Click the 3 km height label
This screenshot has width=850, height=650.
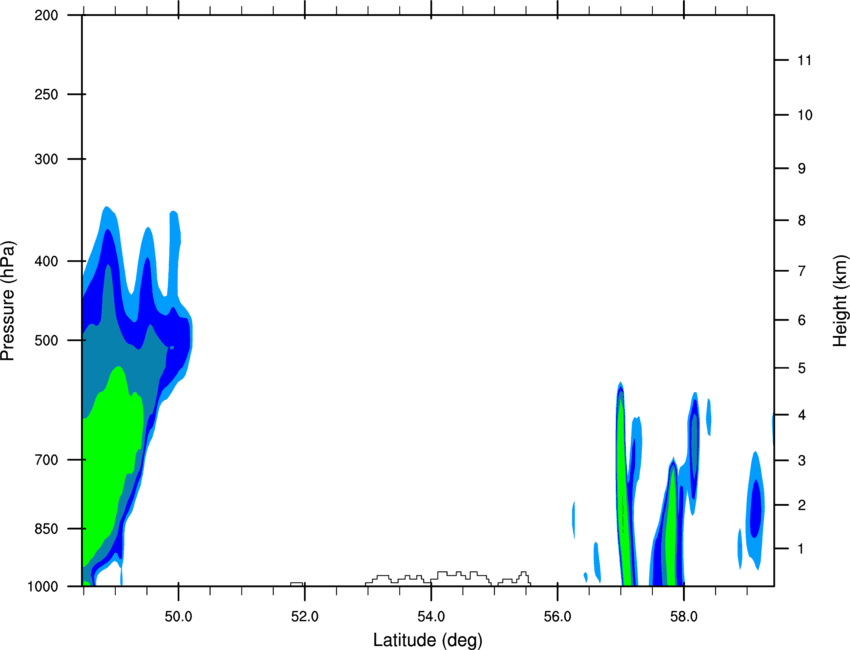tap(802, 461)
